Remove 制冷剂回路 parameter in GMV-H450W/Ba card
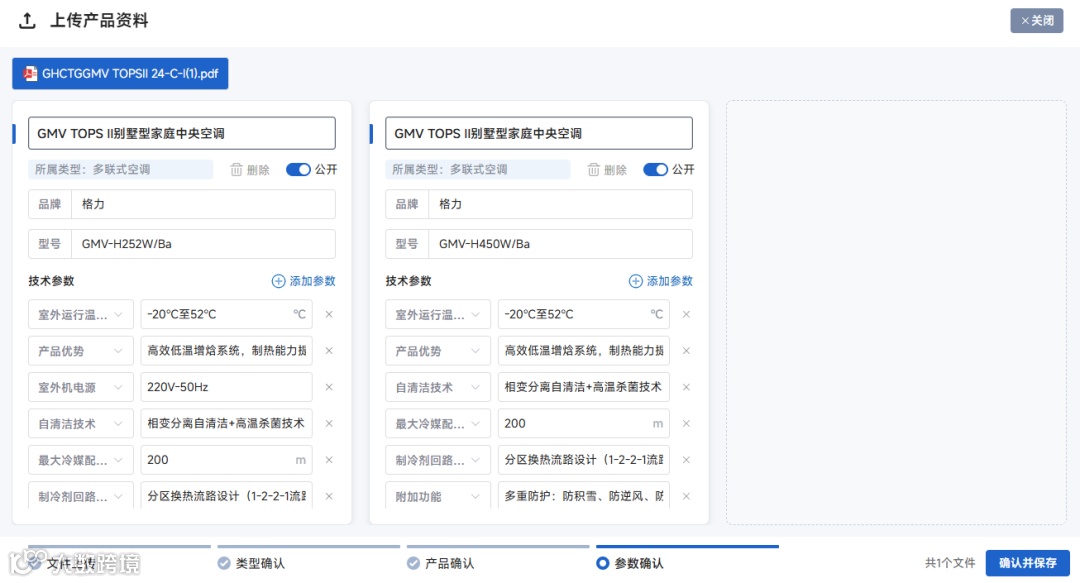Screen dimensions: 1080x583 686,460
